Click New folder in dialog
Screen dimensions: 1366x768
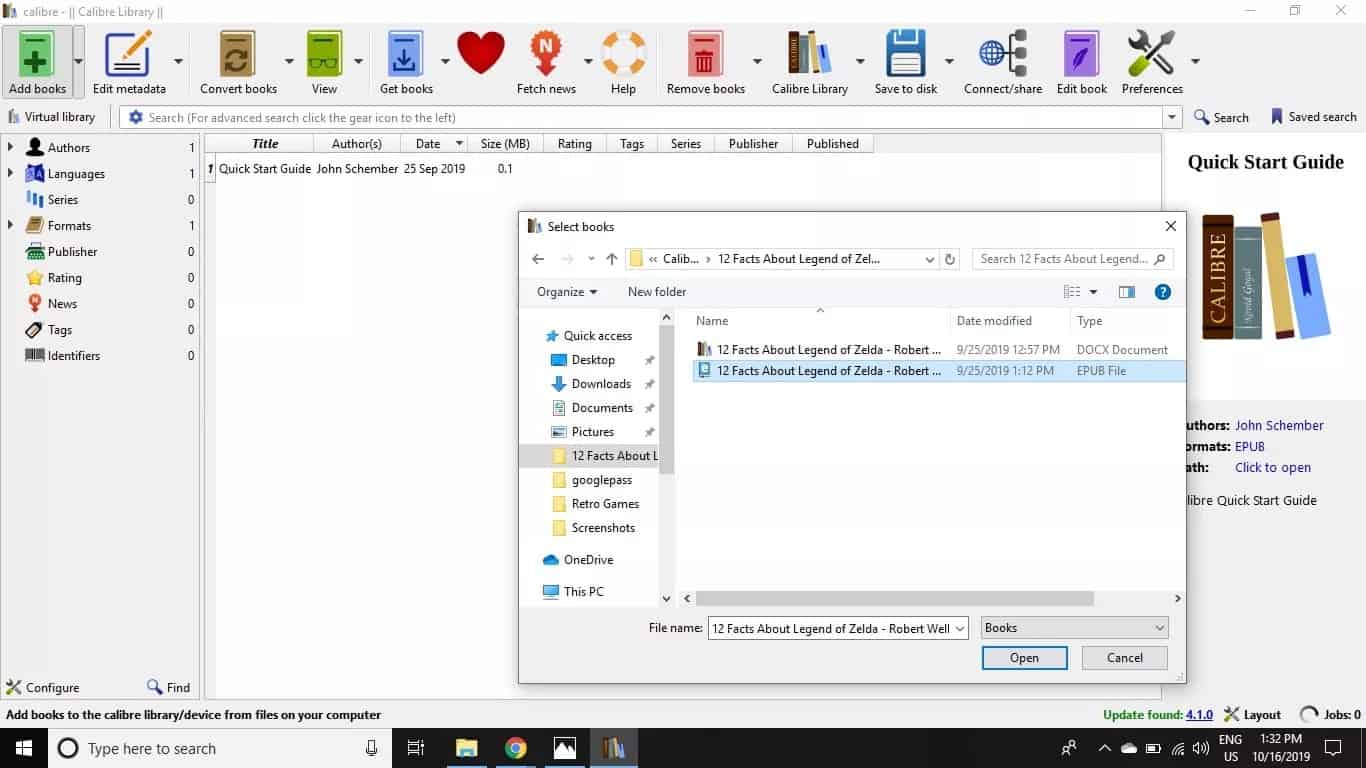657,292
